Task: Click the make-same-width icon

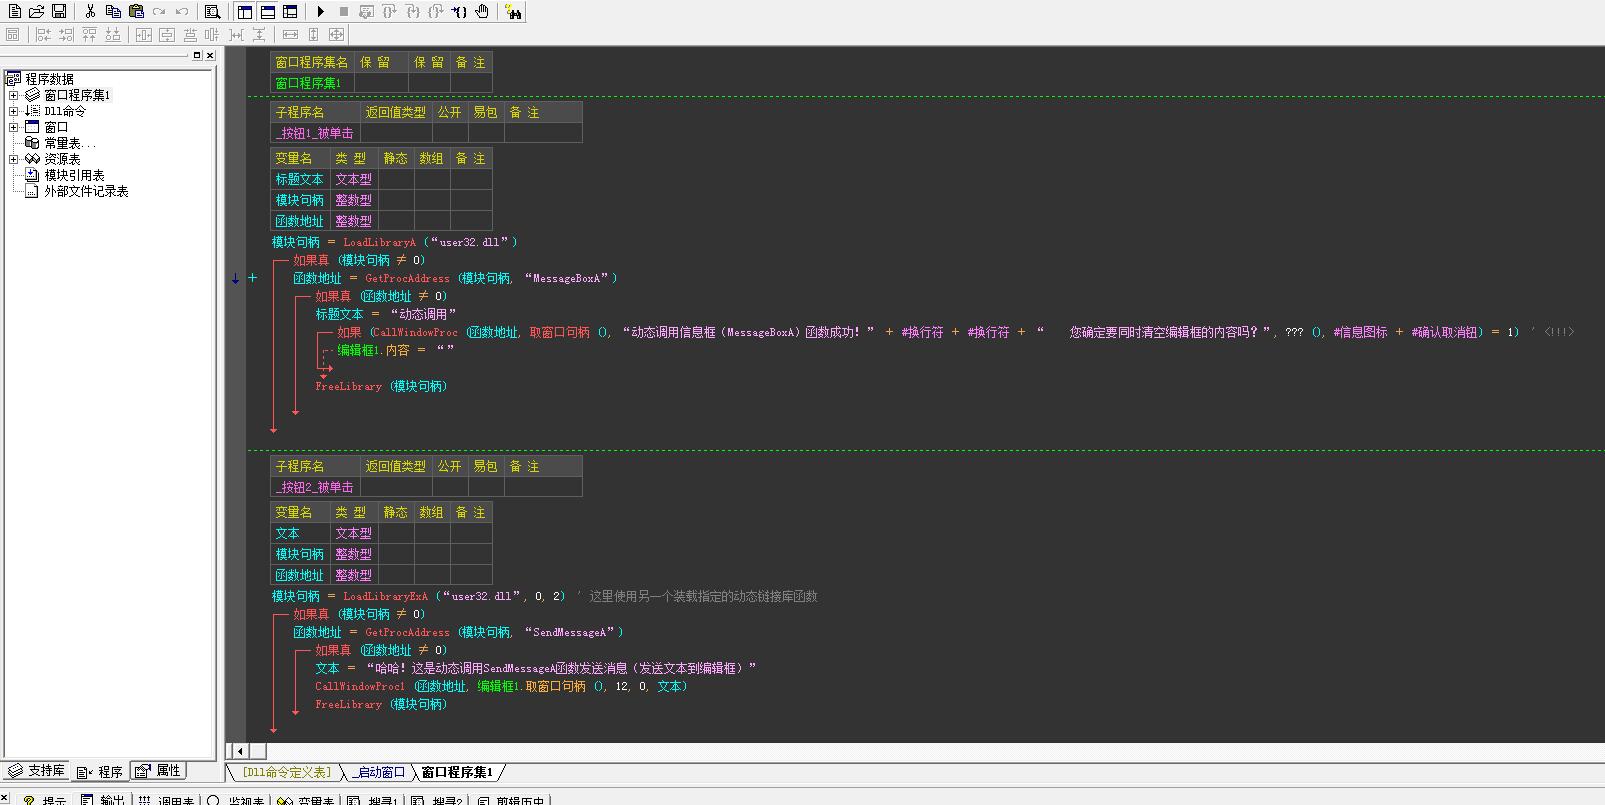Action: [x=290, y=34]
